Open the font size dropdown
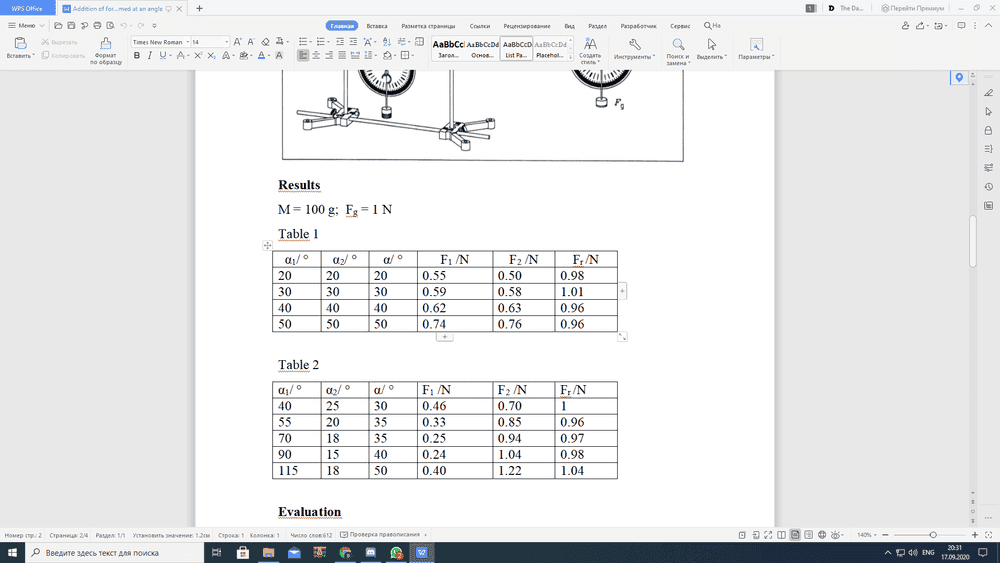Screen dimensions: 1000x563 pos(227,42)
